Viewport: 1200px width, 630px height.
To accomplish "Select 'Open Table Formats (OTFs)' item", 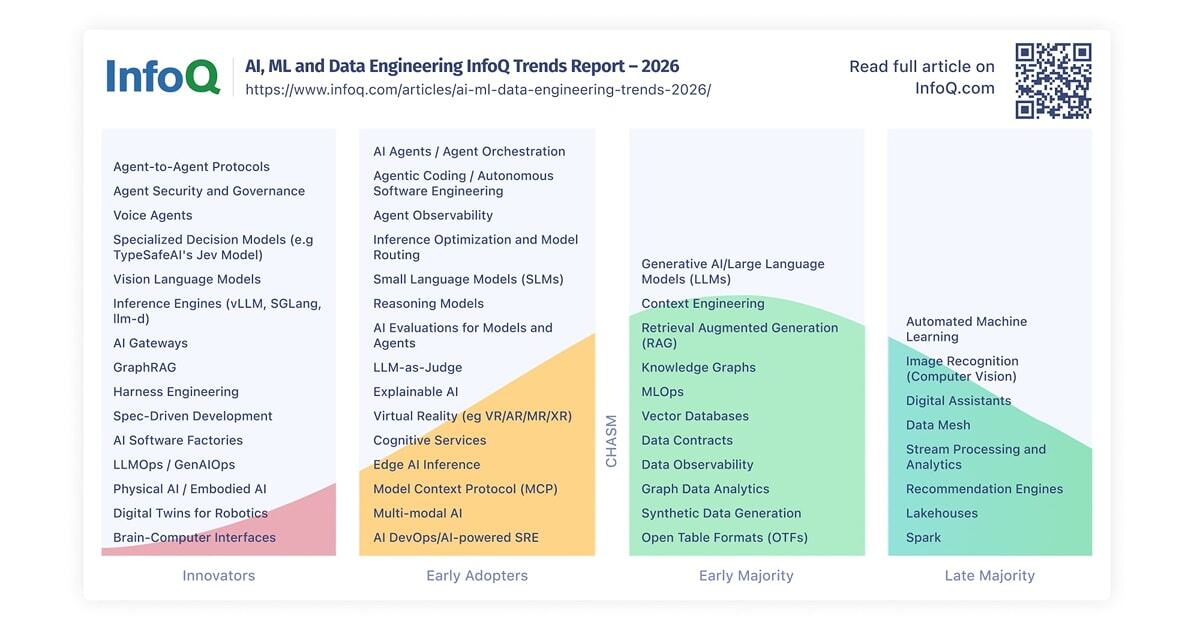I will click(725, 537).
